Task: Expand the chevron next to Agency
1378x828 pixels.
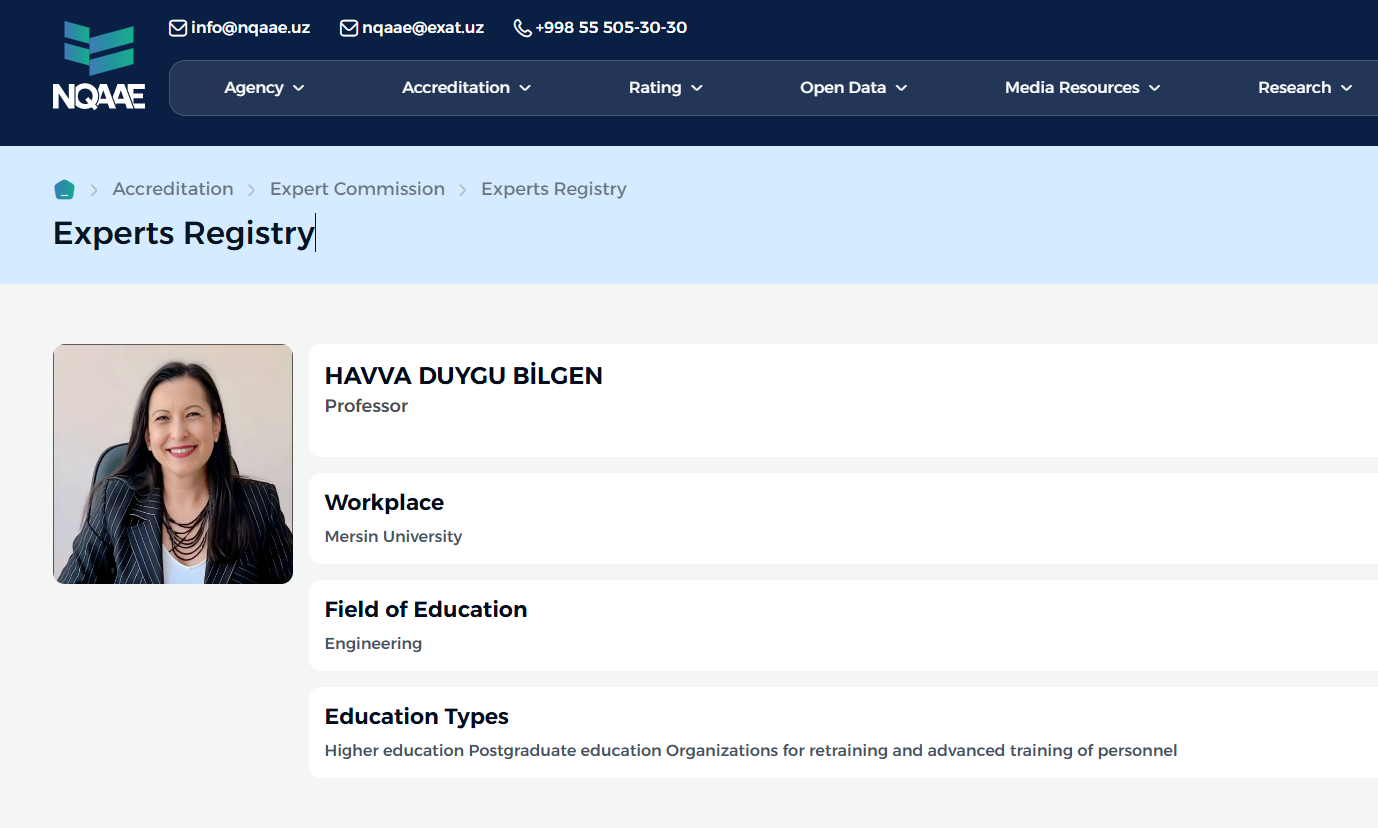Action: coord(298,88)
